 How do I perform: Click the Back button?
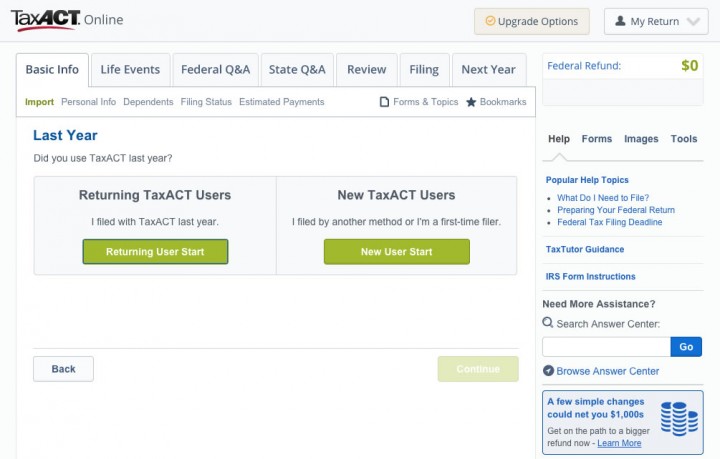coord(63,369)
